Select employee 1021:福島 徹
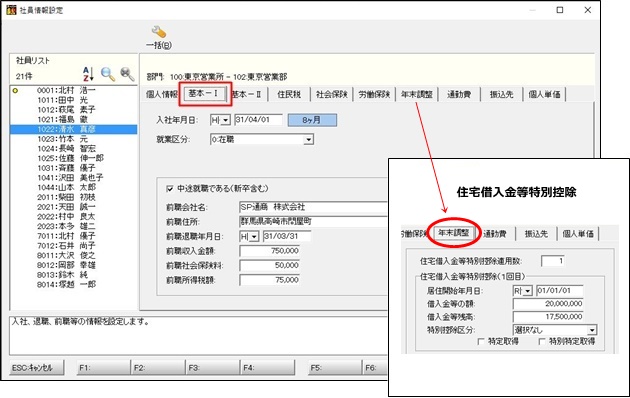This screenshot has height=398, width=630. [x=62, y=119]
